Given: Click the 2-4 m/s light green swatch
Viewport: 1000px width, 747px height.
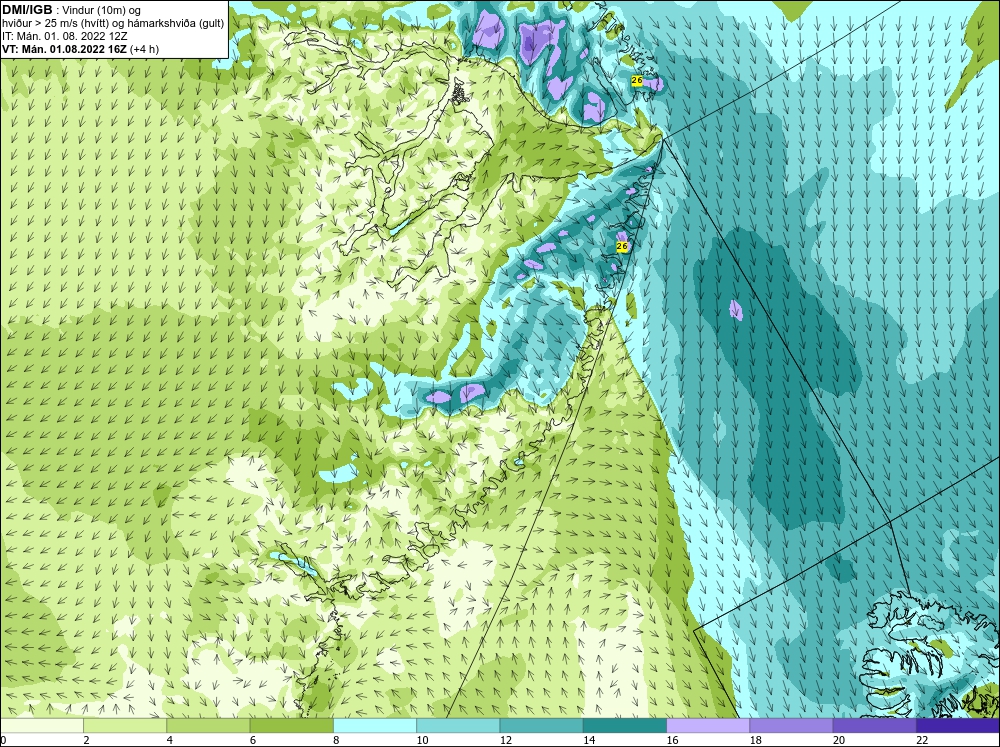Looking at the screenshot, I should pos(125,725).
